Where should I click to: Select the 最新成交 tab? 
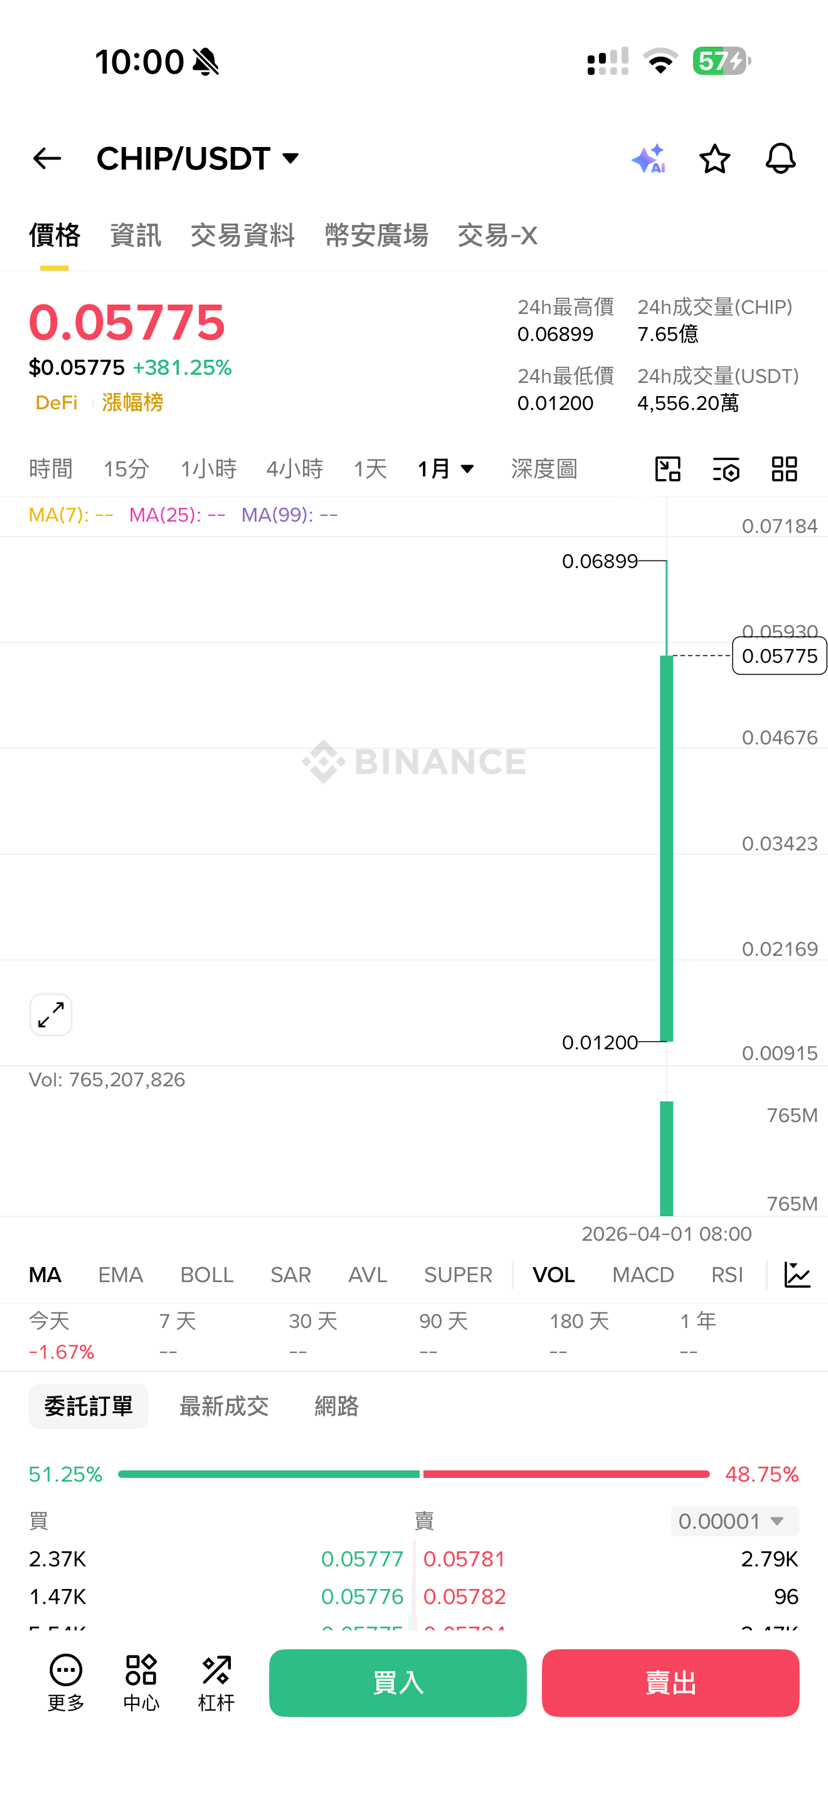[224, 1406]
